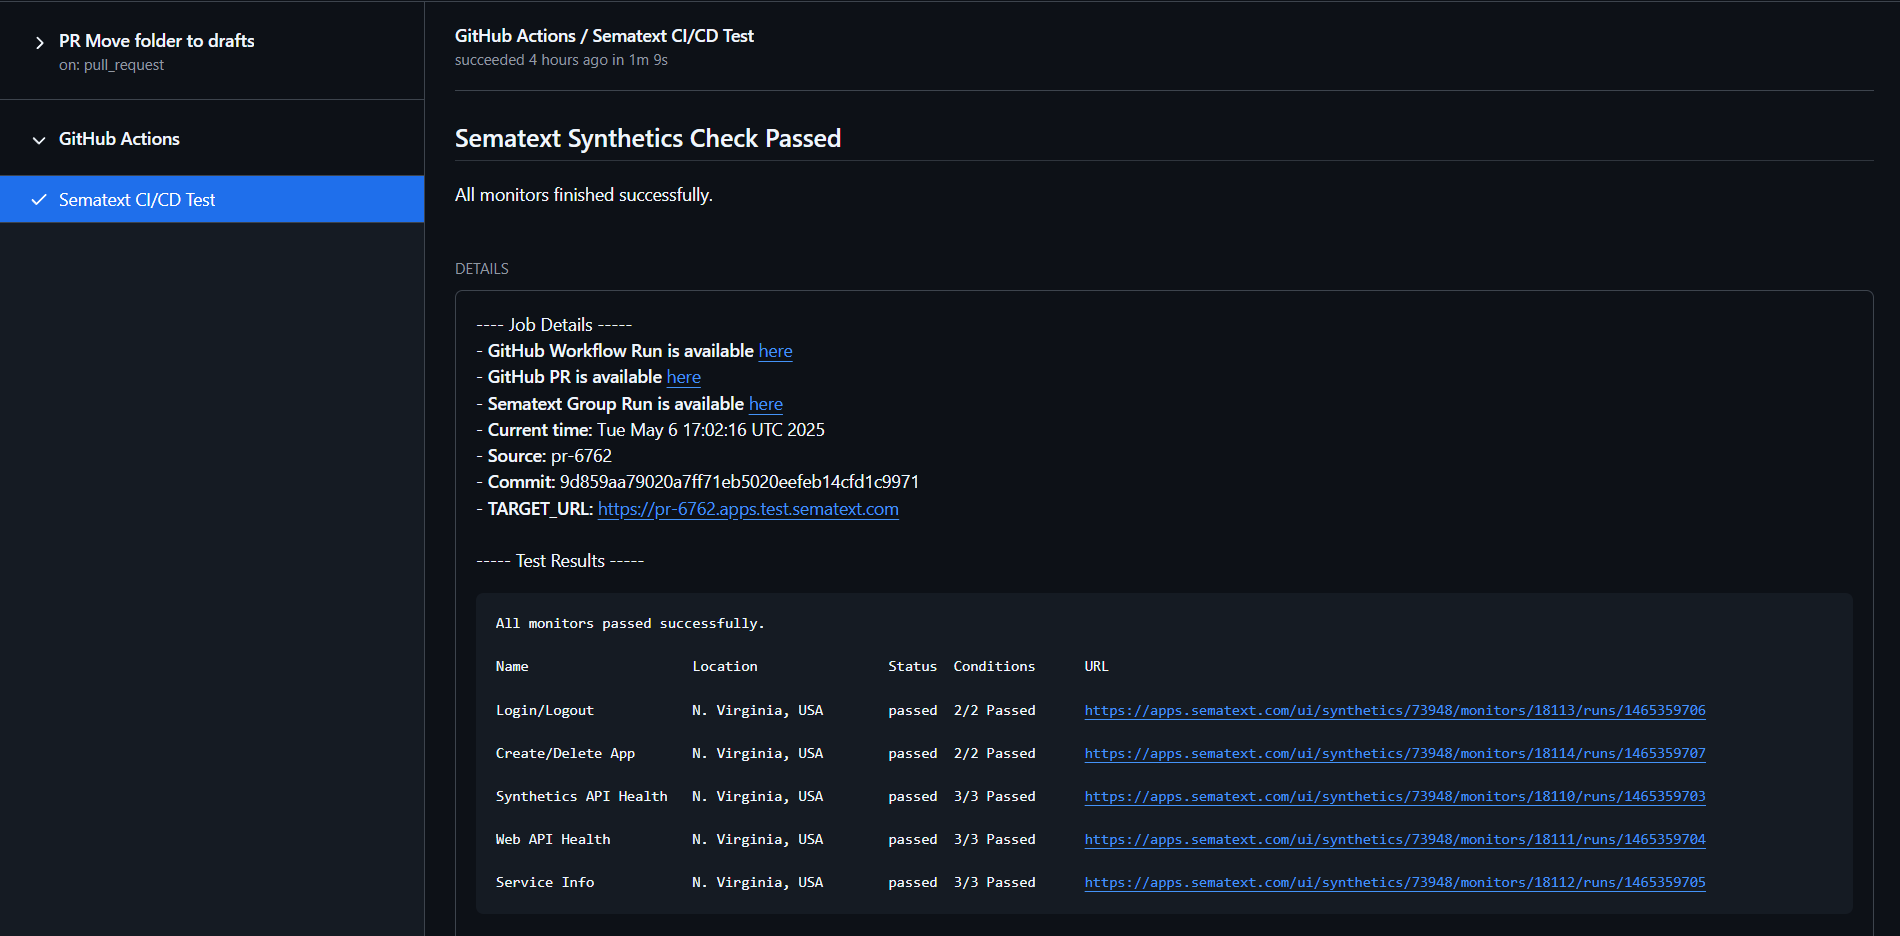Click the Web API Health name cell
Image resolution: width=1900 pixels, height=936 pixels.
pyautogui.click(x=553, y=839)
